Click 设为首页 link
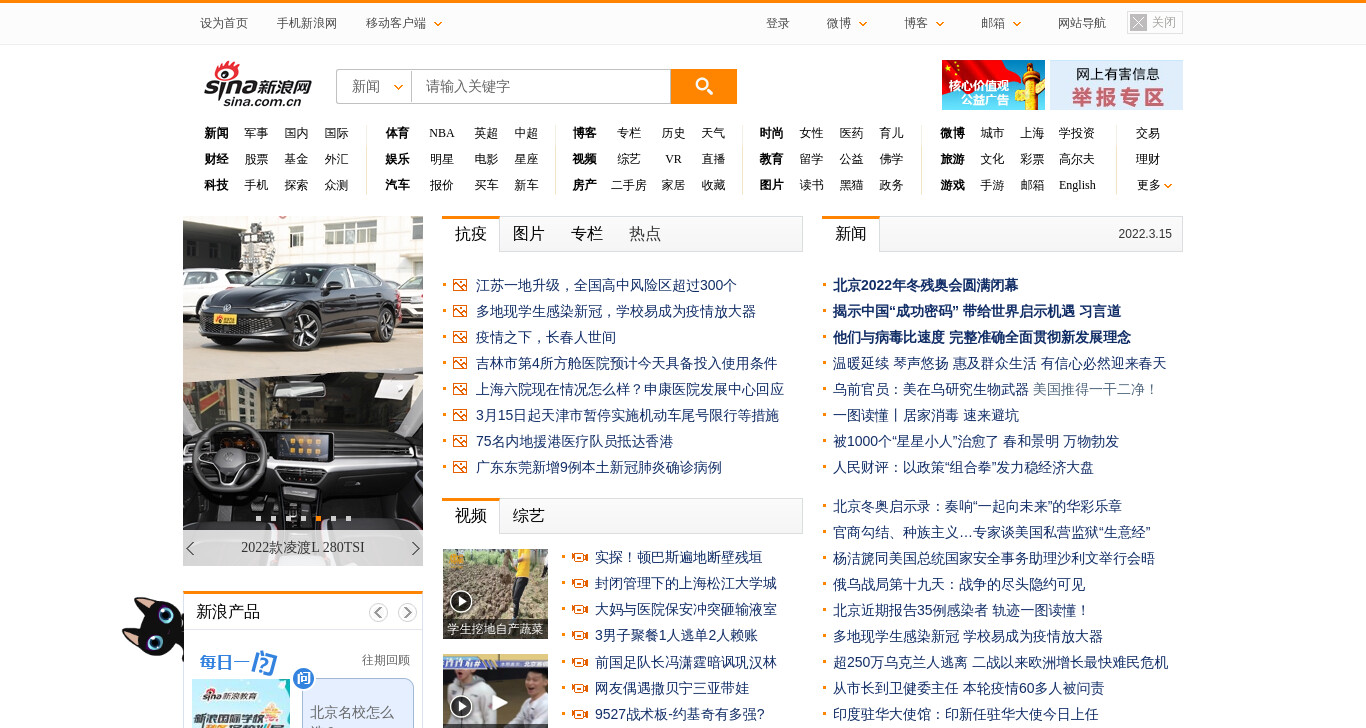This screenshot has width=1366, height=728. (x=224, y=23)
